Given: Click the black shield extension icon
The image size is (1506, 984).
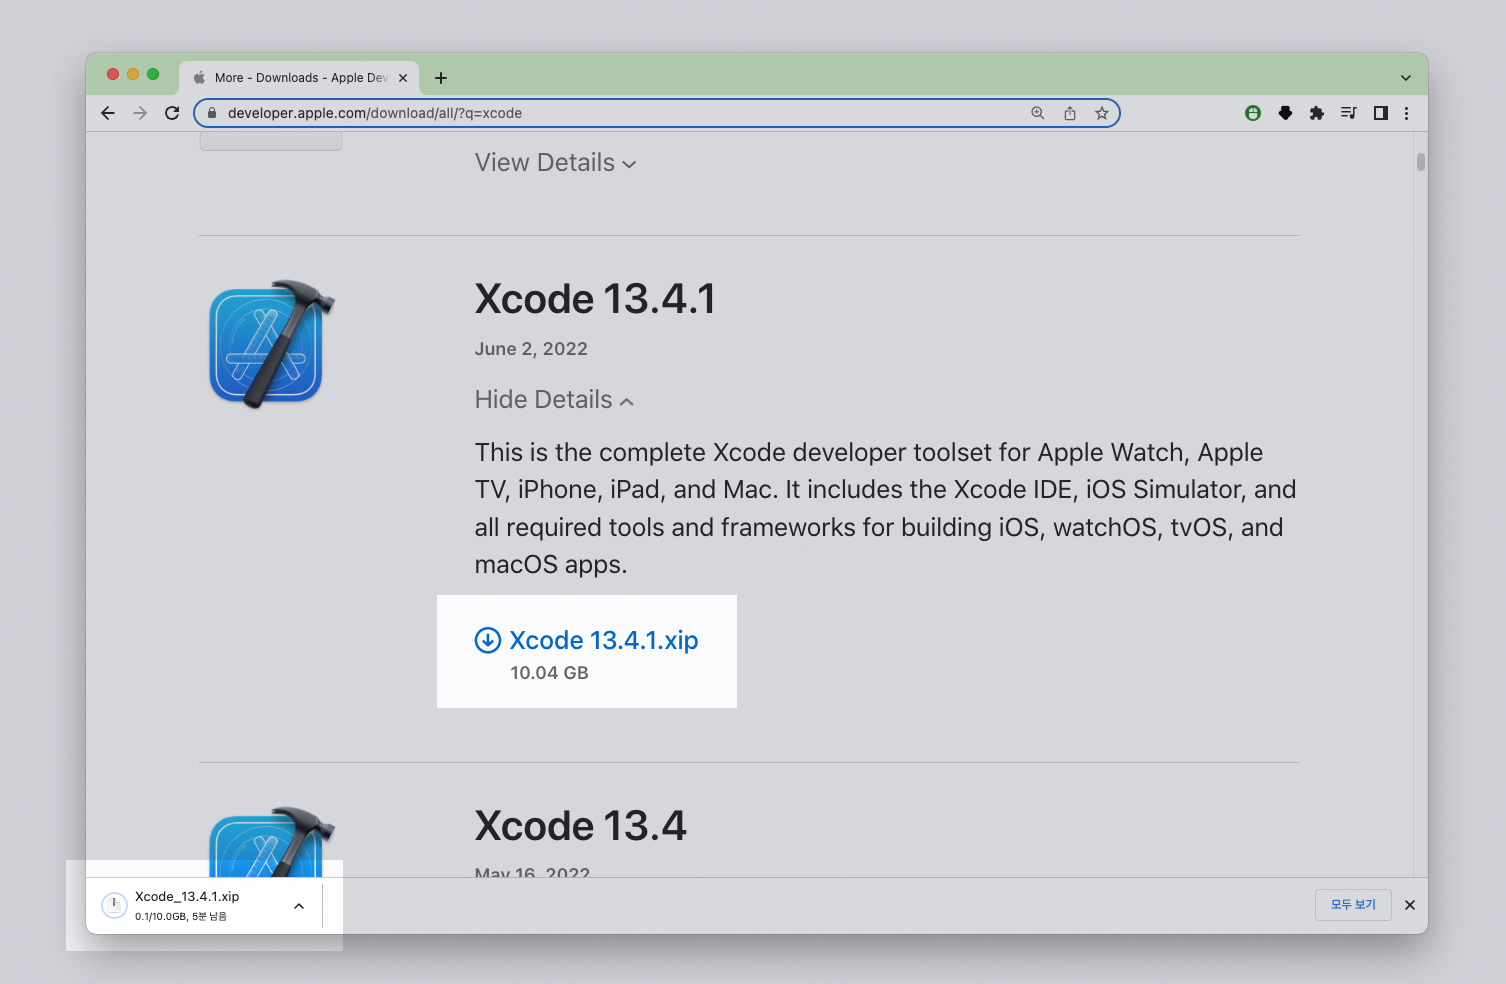Looking at the screenshot, I should click(1285, 113).
